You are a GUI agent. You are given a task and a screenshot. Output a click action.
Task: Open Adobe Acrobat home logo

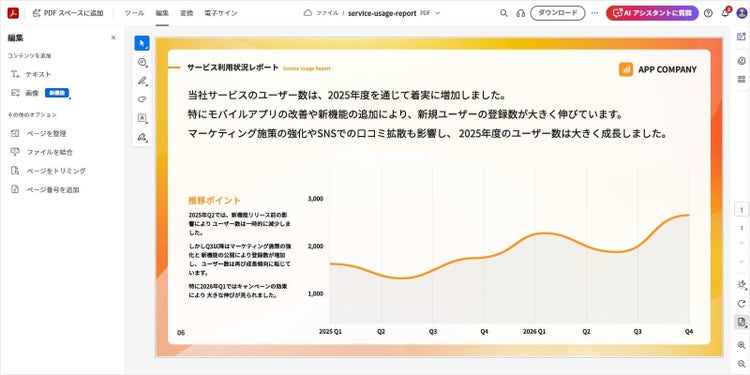(x=13, y=13)
